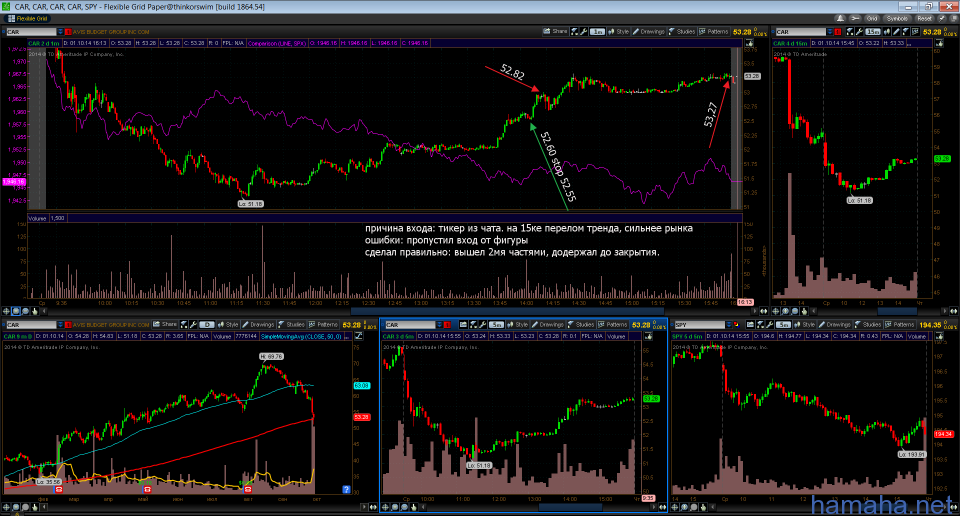960x516 pixels.
Task: Open the wrench settings icon in top chart
Action: point(583,31)
